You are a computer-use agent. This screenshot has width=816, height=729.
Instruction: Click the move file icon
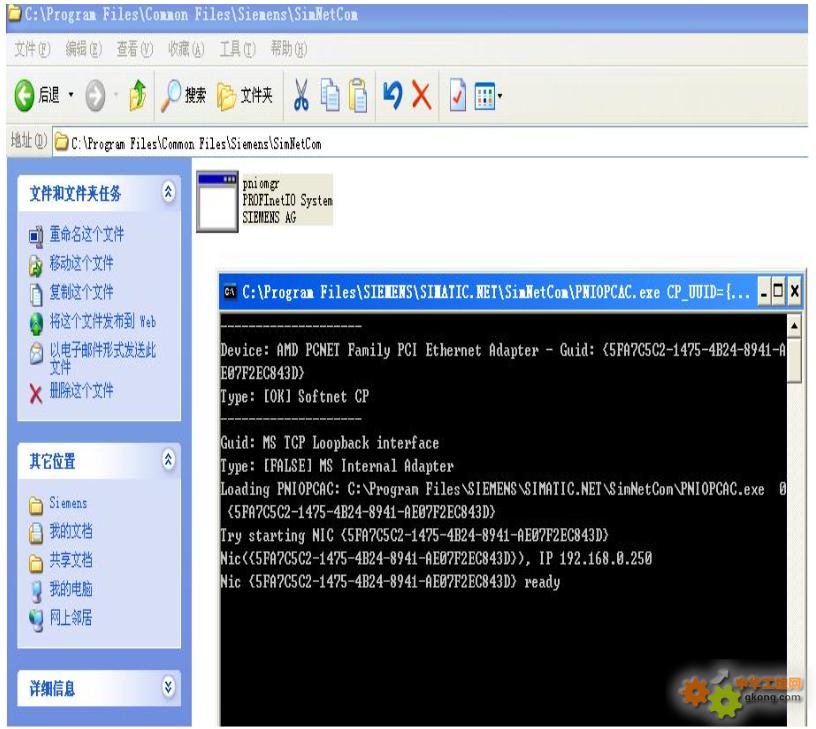click(x=36, y=266)
